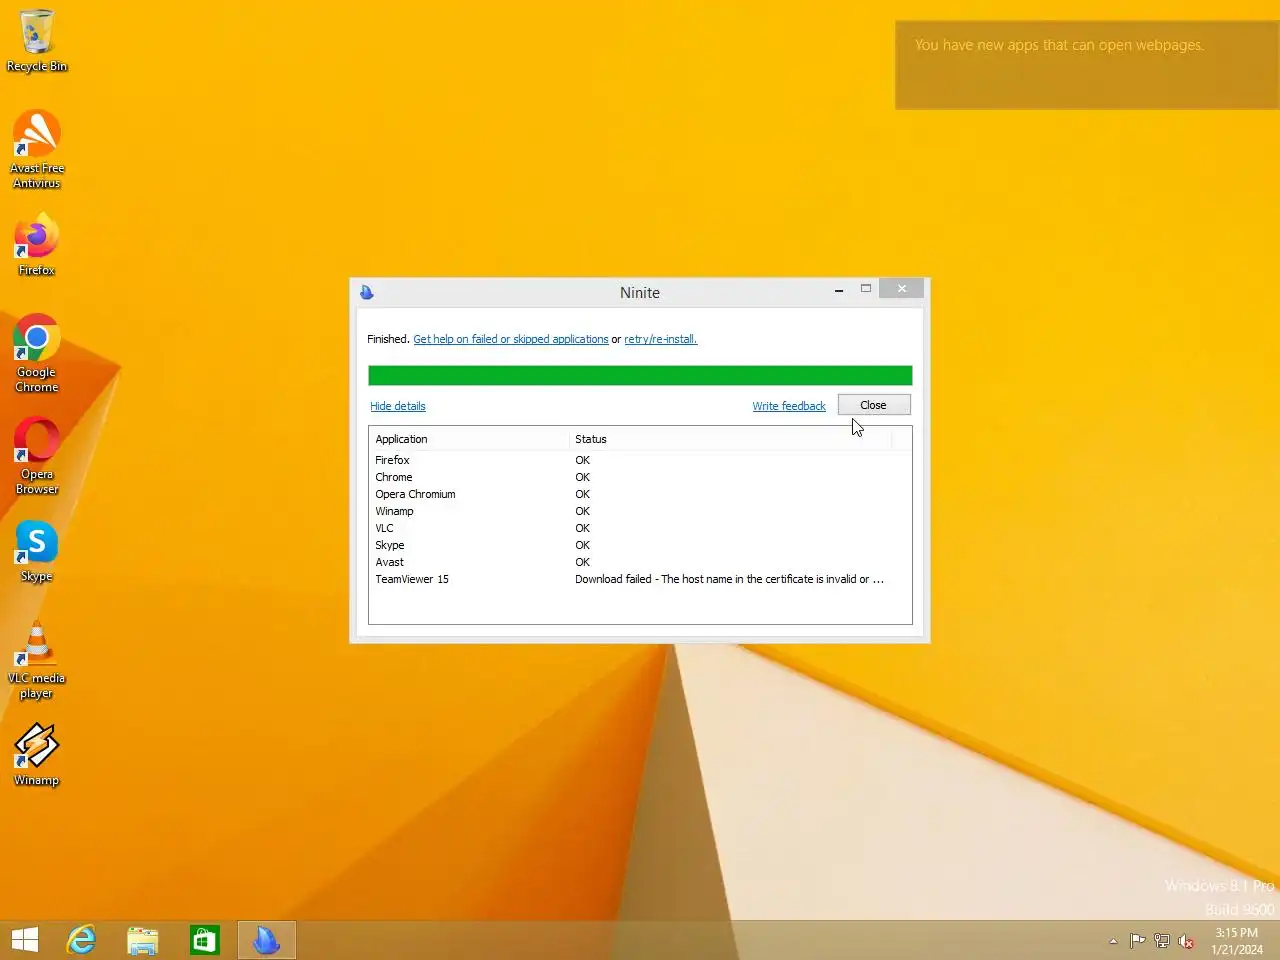The image size is (1280, 960).
Task: Click the Close button in Ninite
Action: pyautogui.click(x=874, y=405)
